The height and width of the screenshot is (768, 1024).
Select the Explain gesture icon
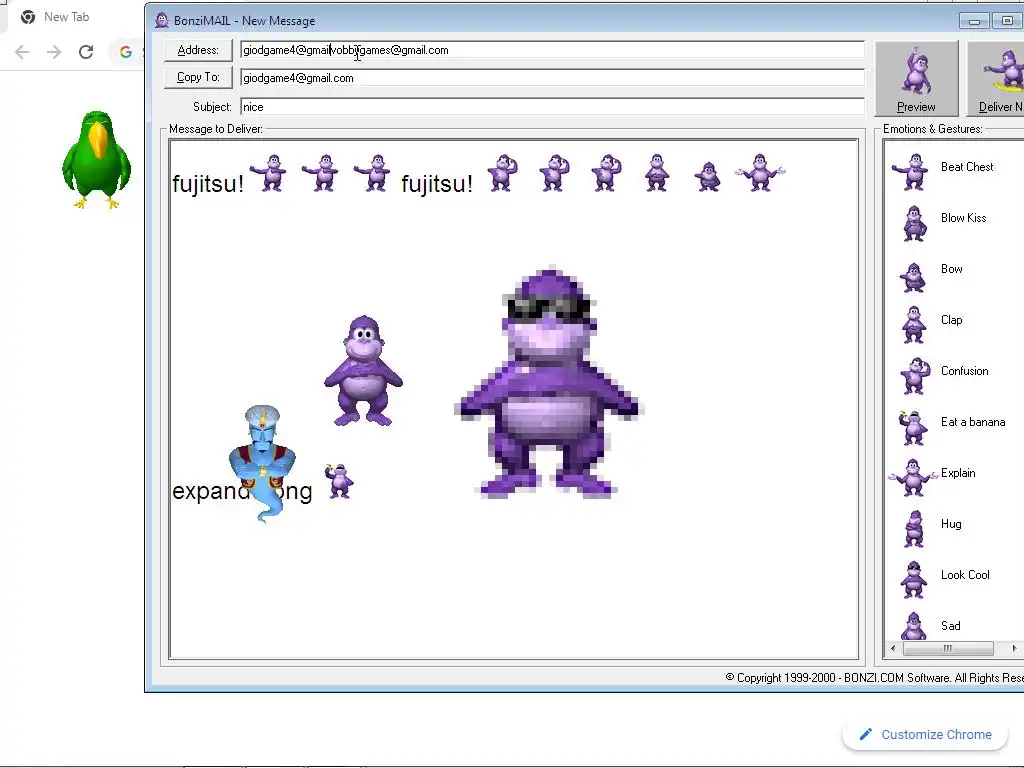point(912,477)
